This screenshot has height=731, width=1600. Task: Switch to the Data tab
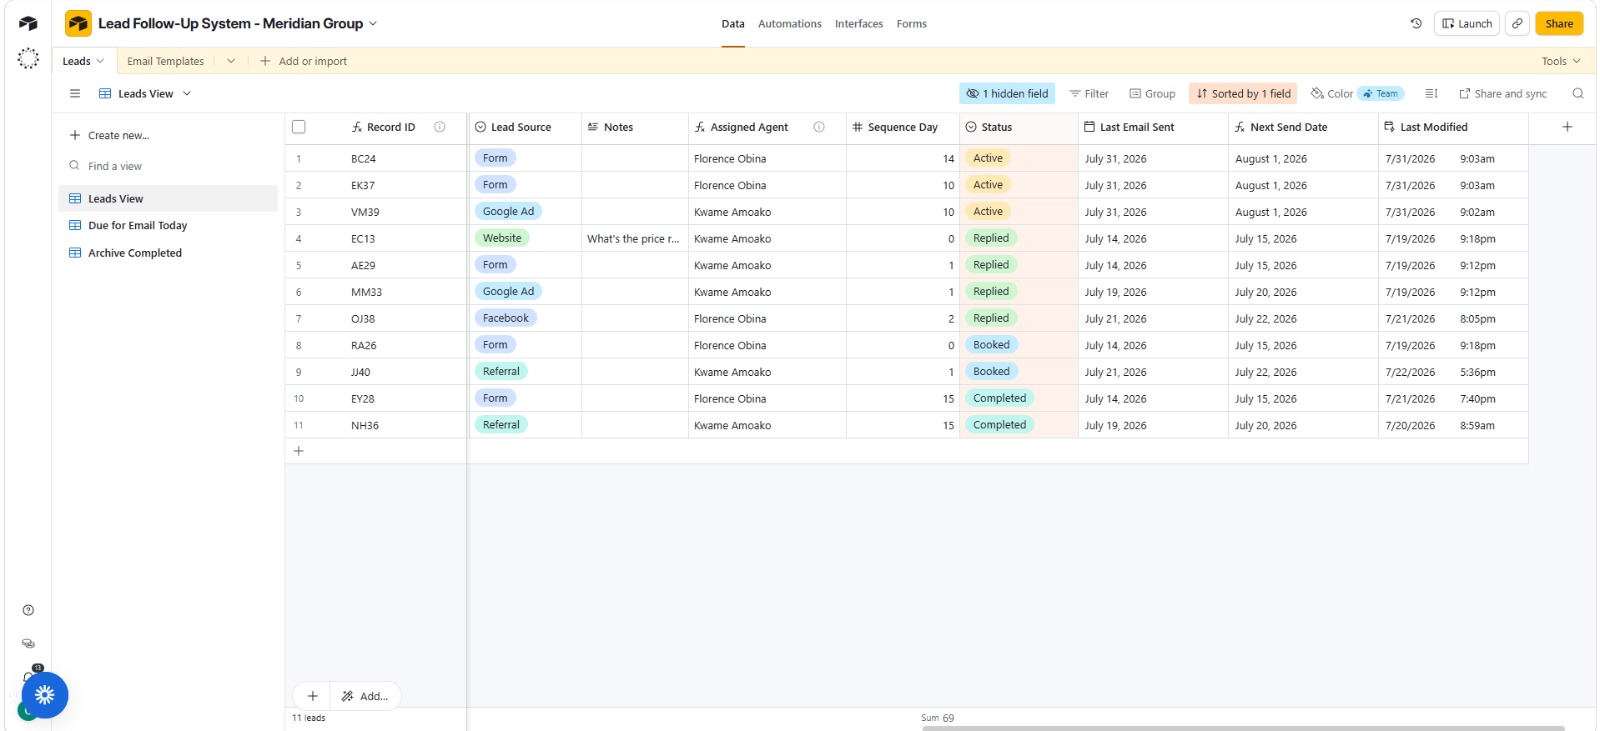(x=733, y=23)
